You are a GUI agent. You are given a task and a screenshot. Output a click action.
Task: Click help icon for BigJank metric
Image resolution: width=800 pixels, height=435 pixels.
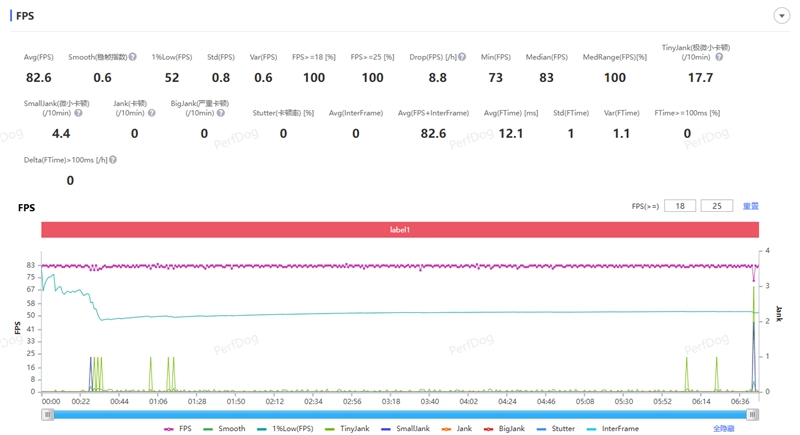(x=220, y=113)
